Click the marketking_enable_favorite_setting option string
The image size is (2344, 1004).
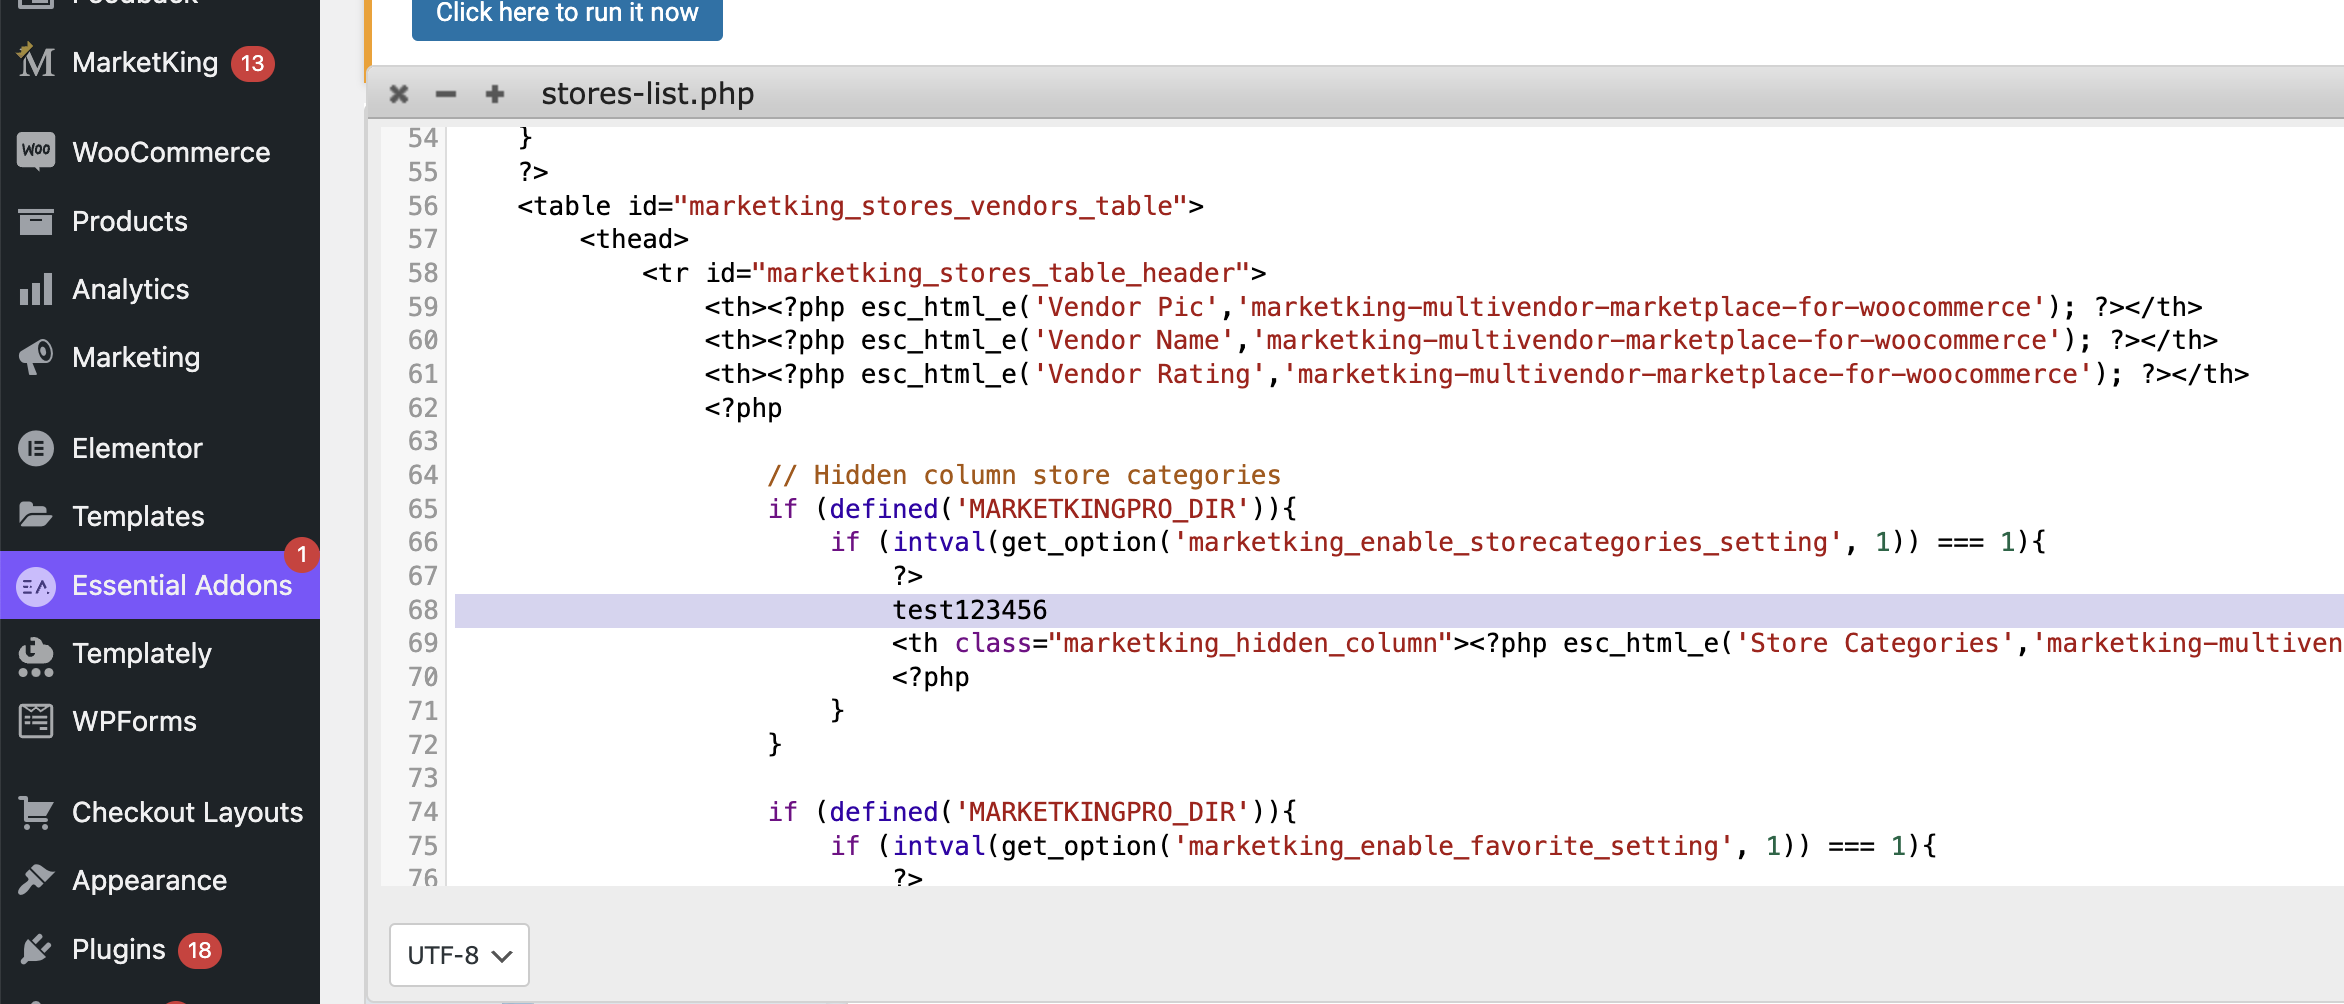coord(1453,846)
